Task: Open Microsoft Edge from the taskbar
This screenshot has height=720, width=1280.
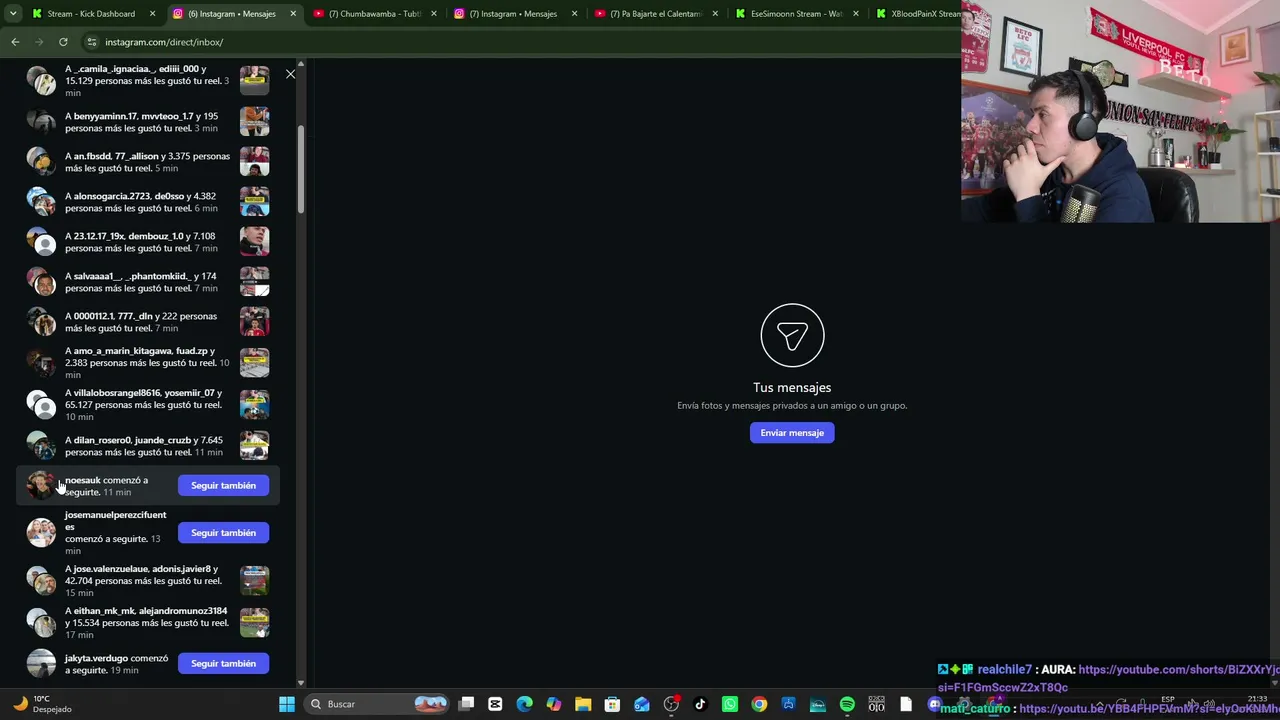Action: coord(524,704)
